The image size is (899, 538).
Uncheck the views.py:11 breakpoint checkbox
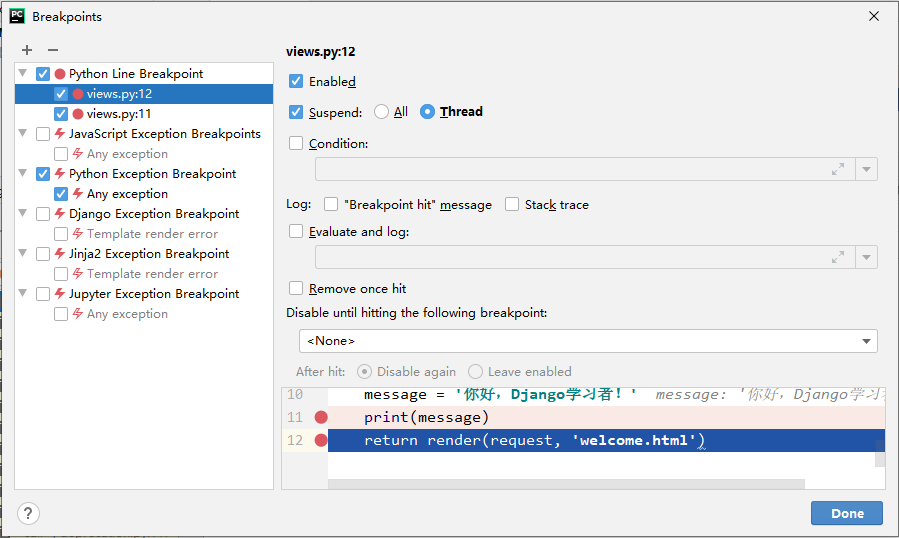pos(61,114)
